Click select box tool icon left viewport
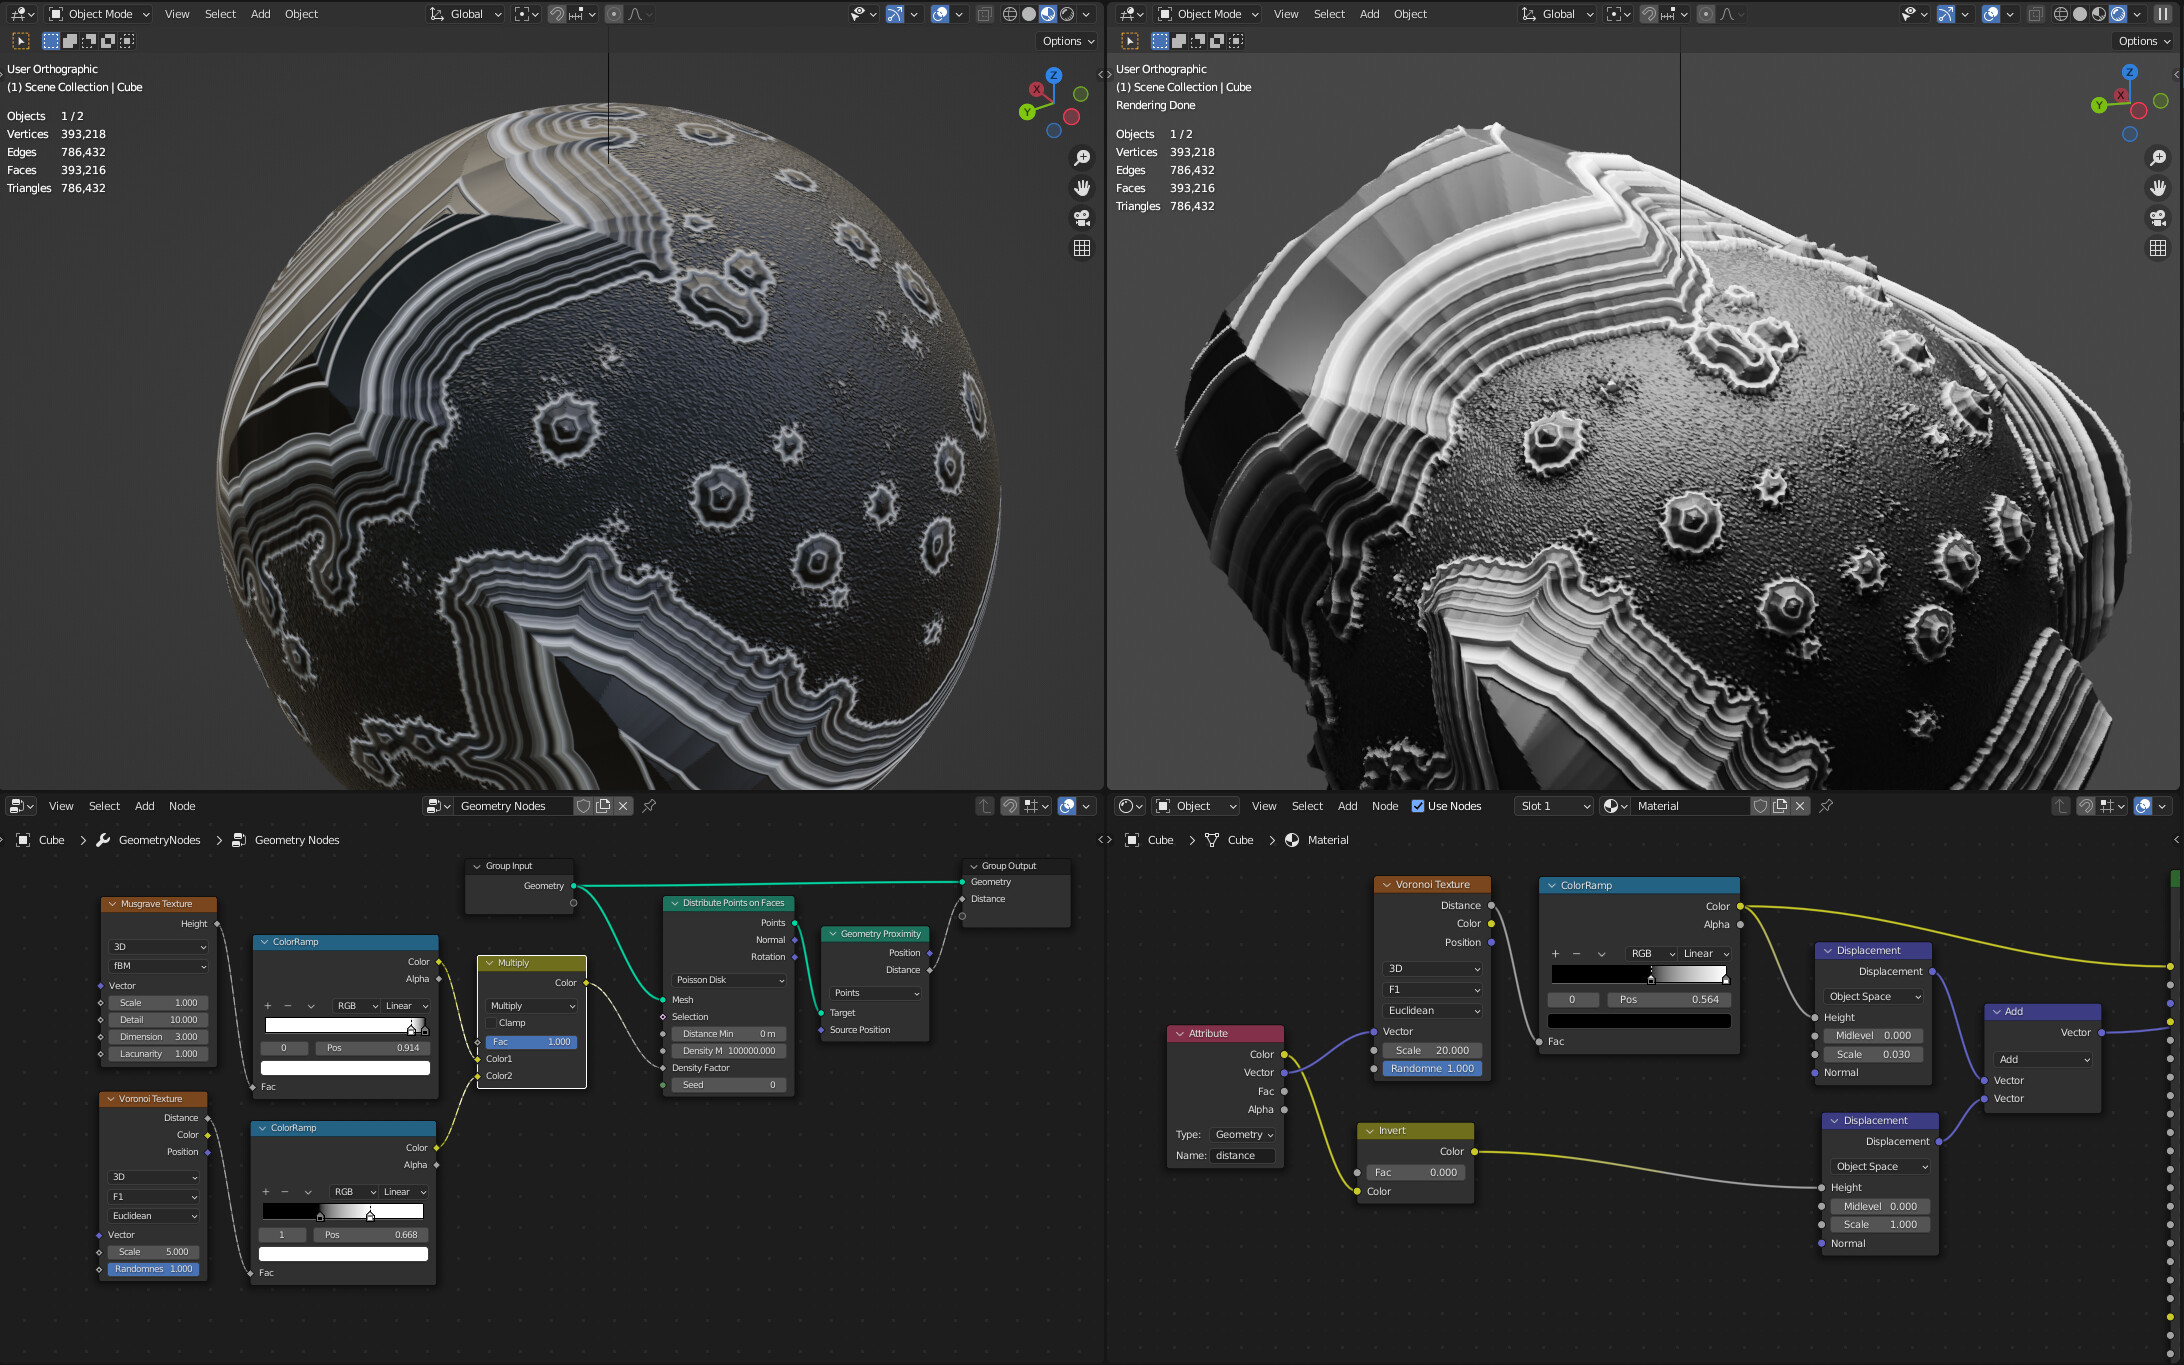 click(x=21, y=41)
